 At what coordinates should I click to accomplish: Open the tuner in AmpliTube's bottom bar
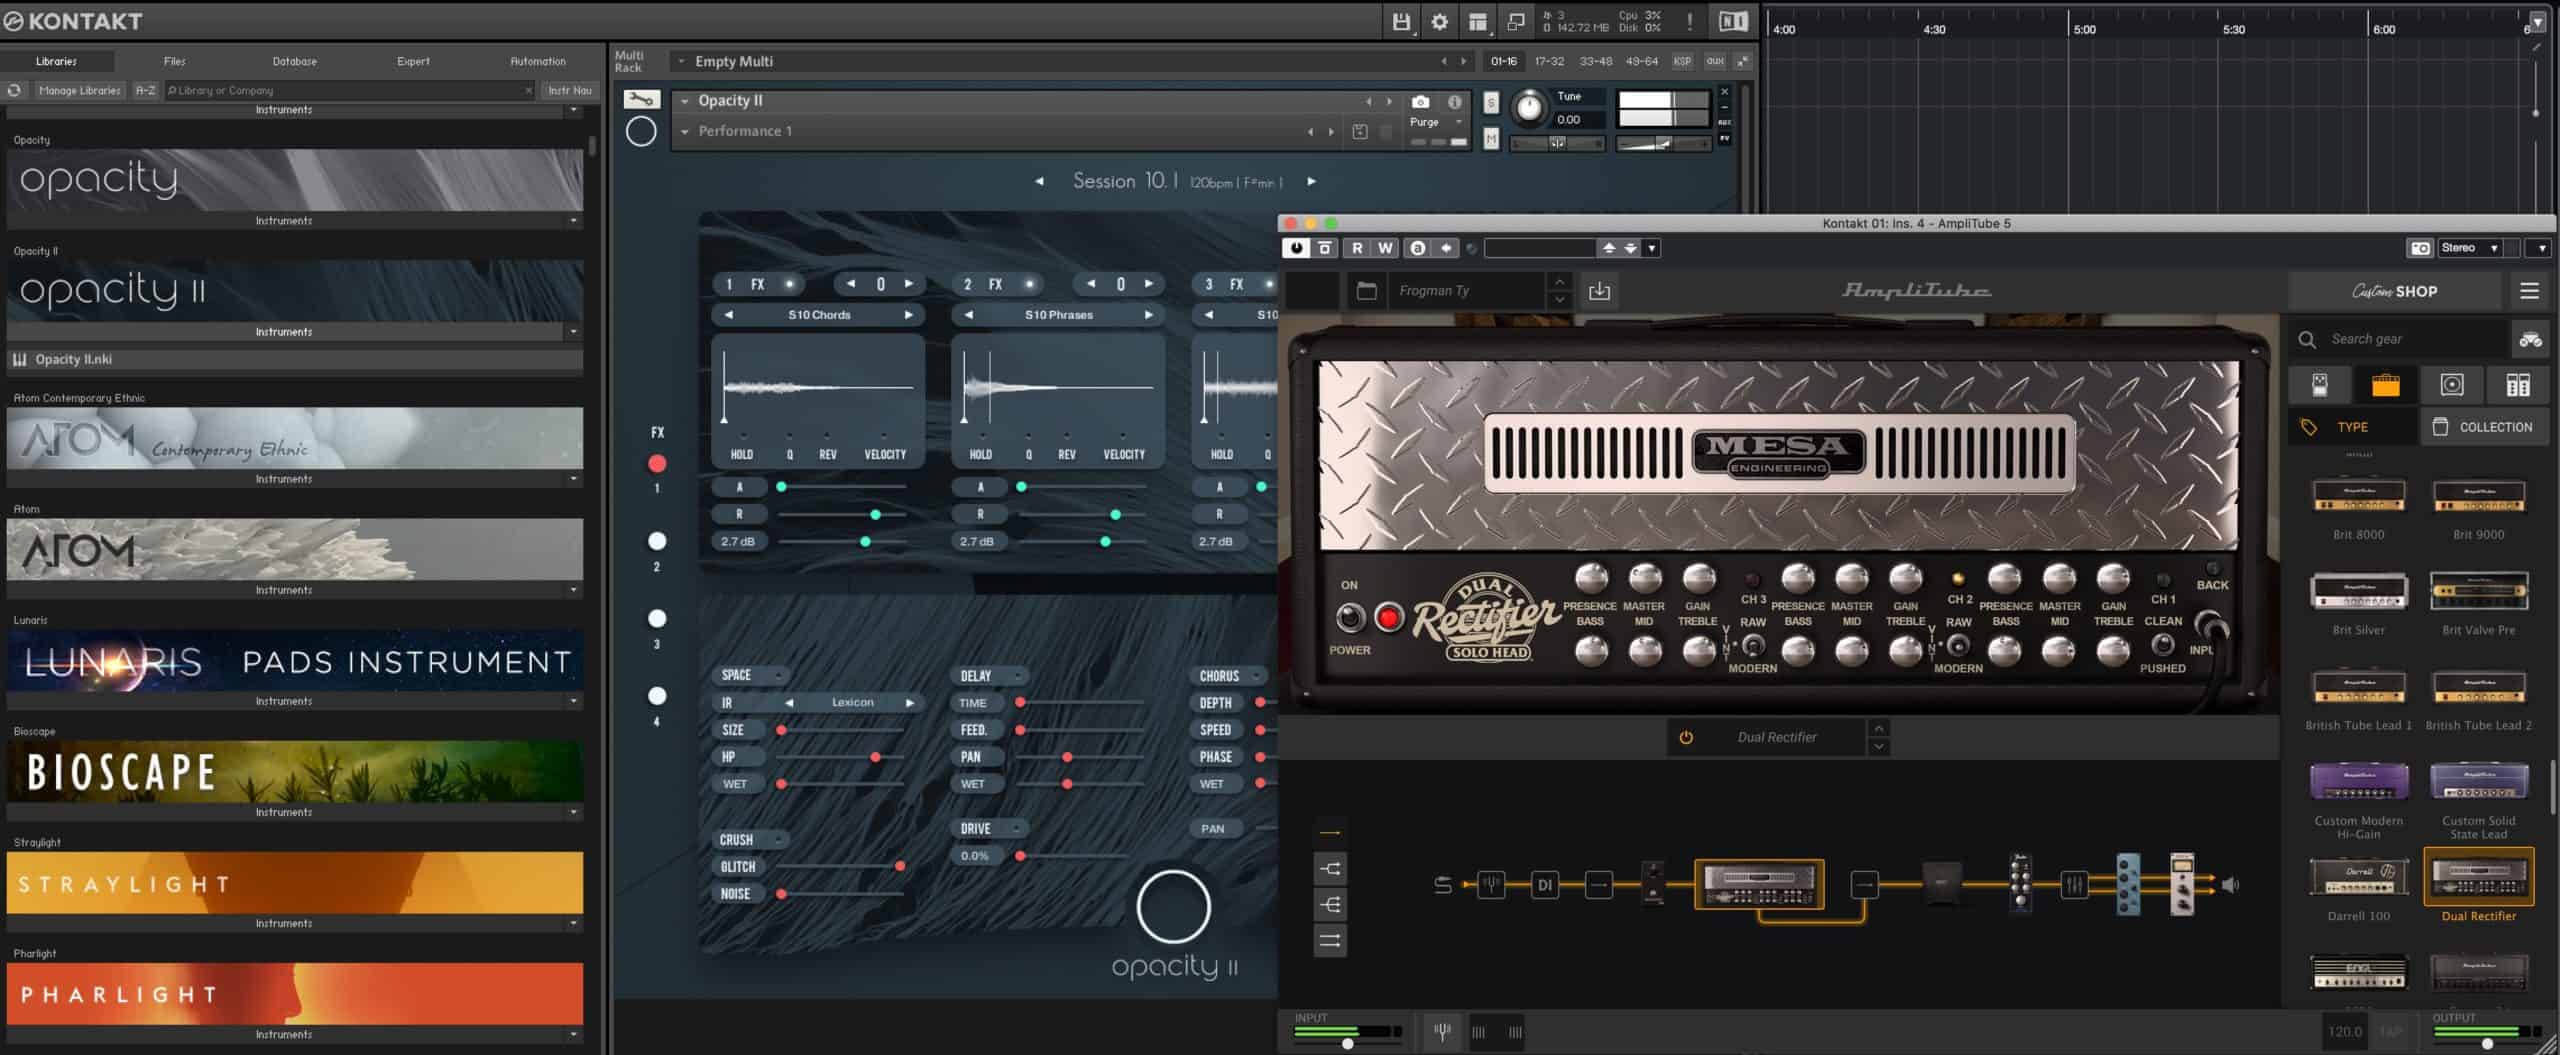pos(1442,1031)
